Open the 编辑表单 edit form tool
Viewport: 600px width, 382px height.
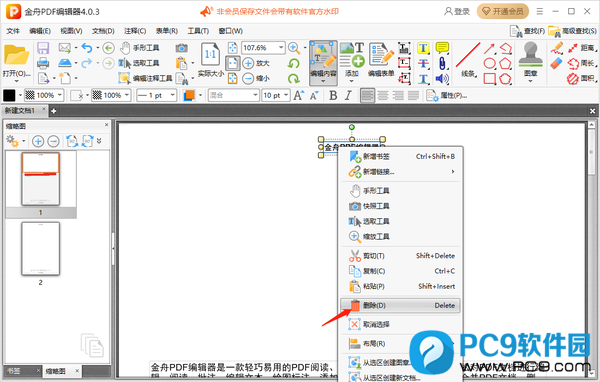click(381, 60)
